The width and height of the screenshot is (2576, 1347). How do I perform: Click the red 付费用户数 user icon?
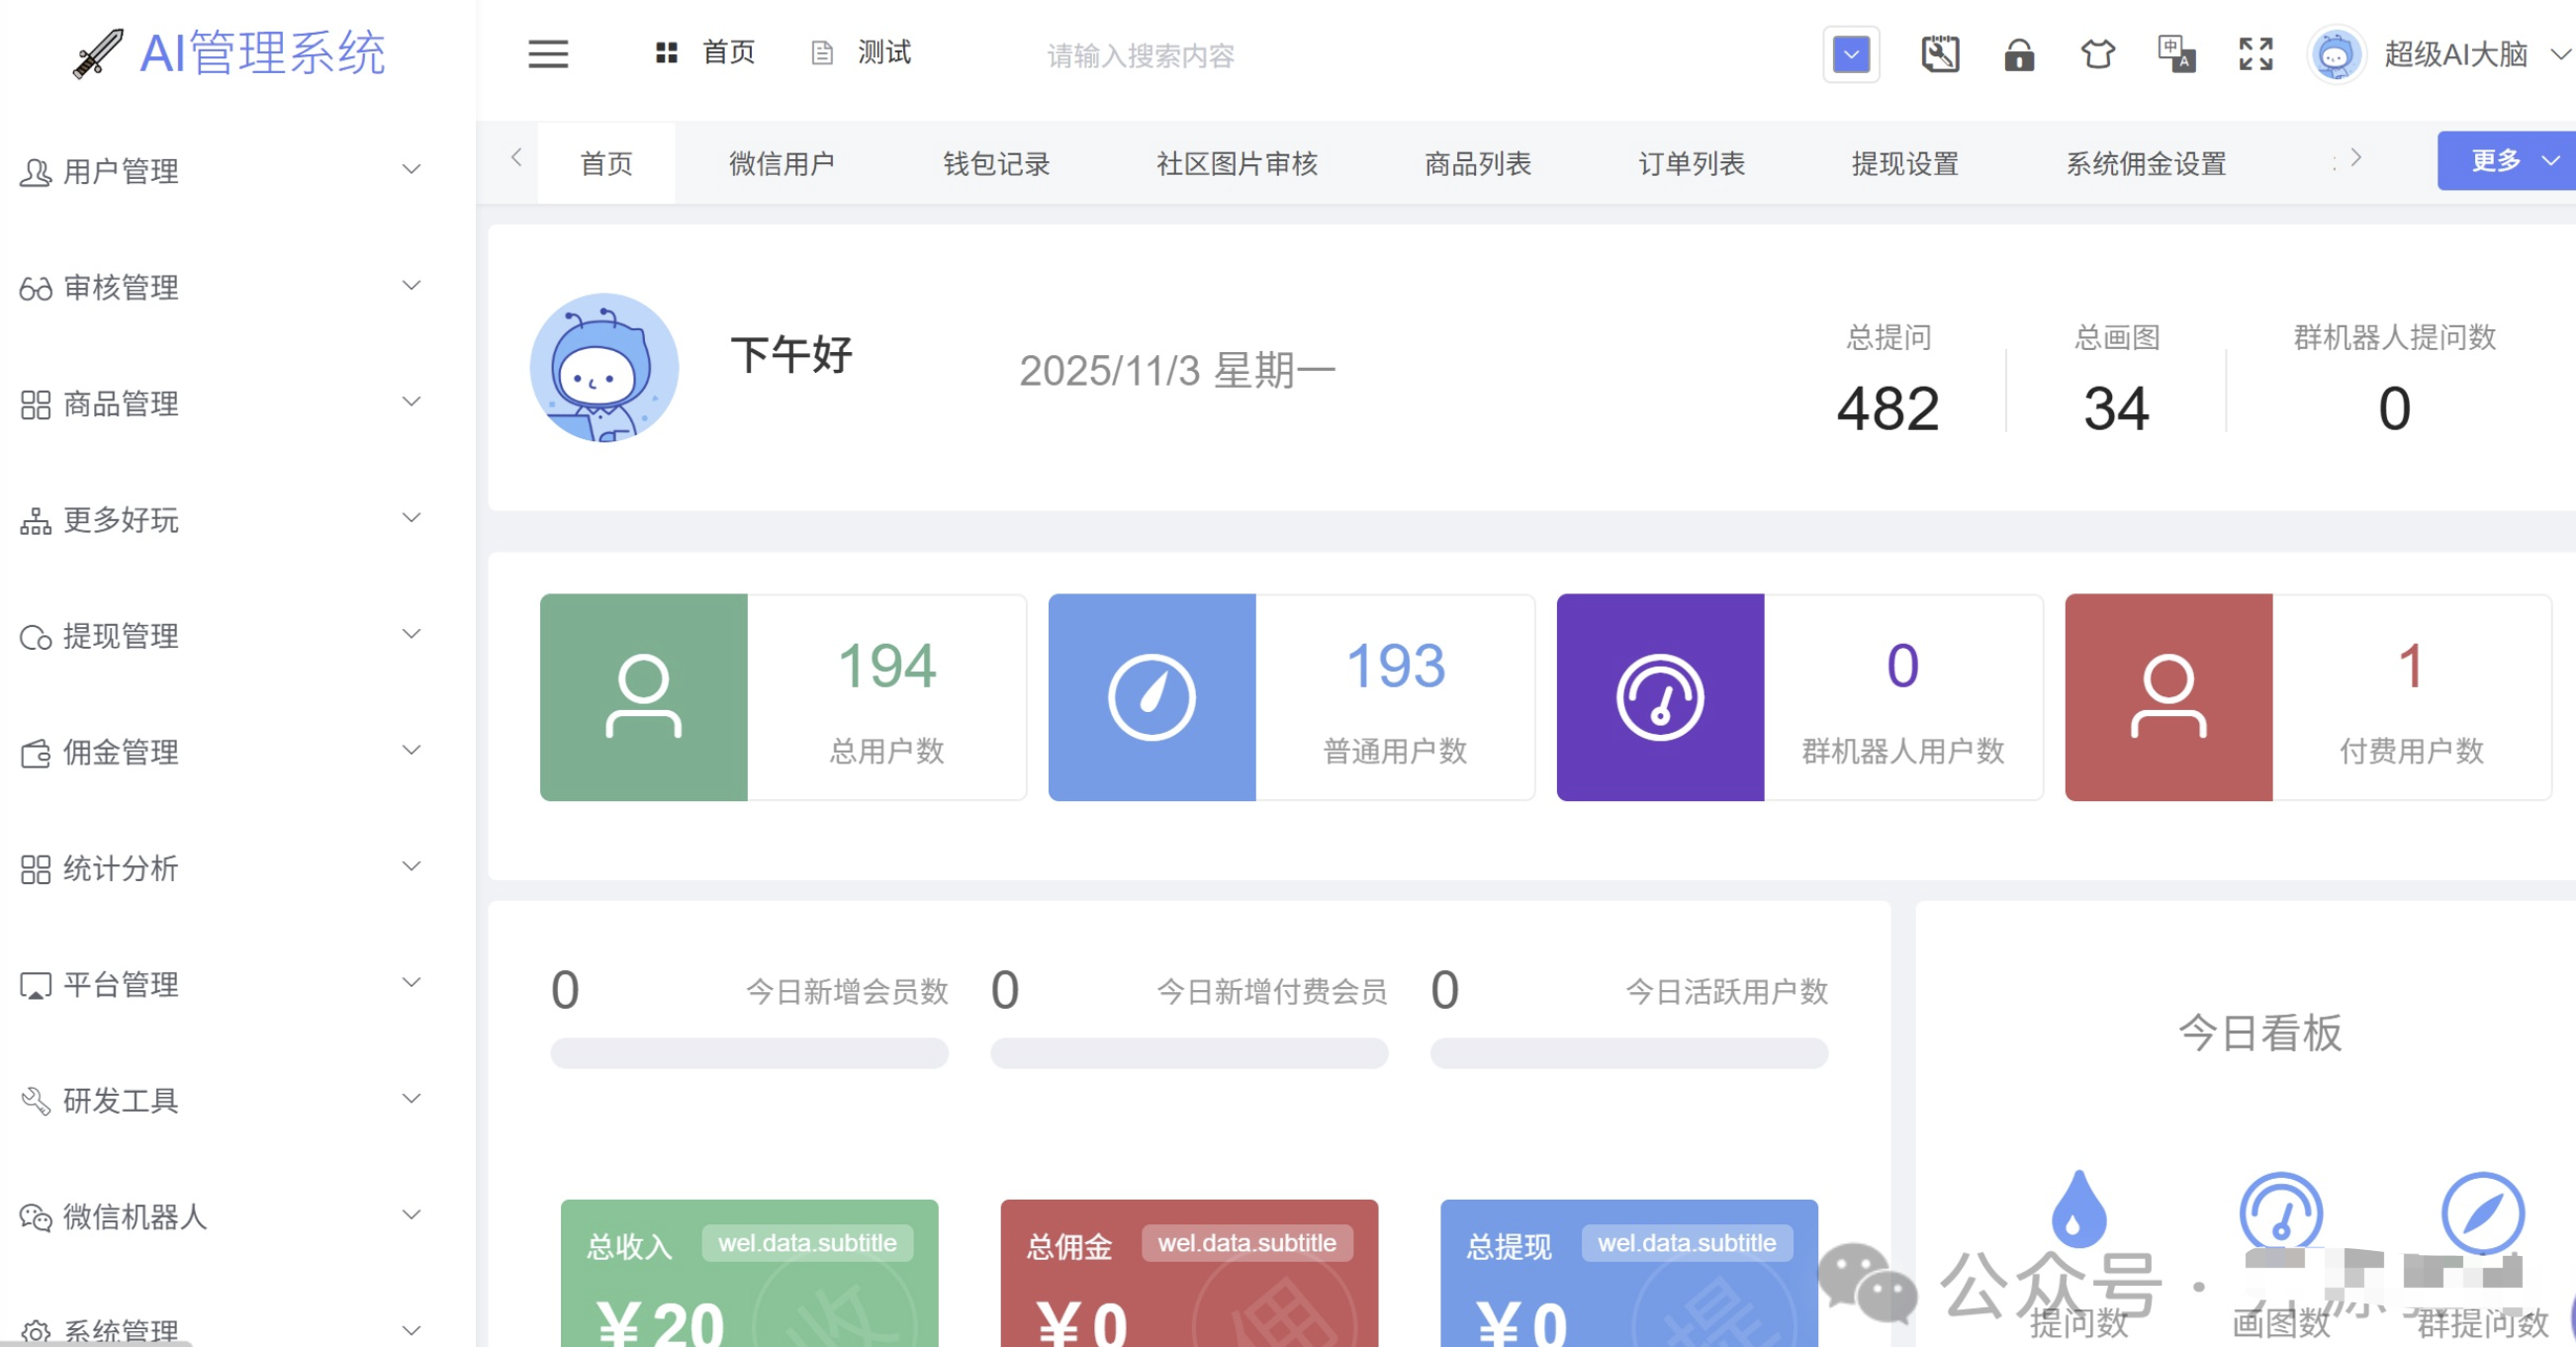pyautogui.click(x=2169, y=697)
